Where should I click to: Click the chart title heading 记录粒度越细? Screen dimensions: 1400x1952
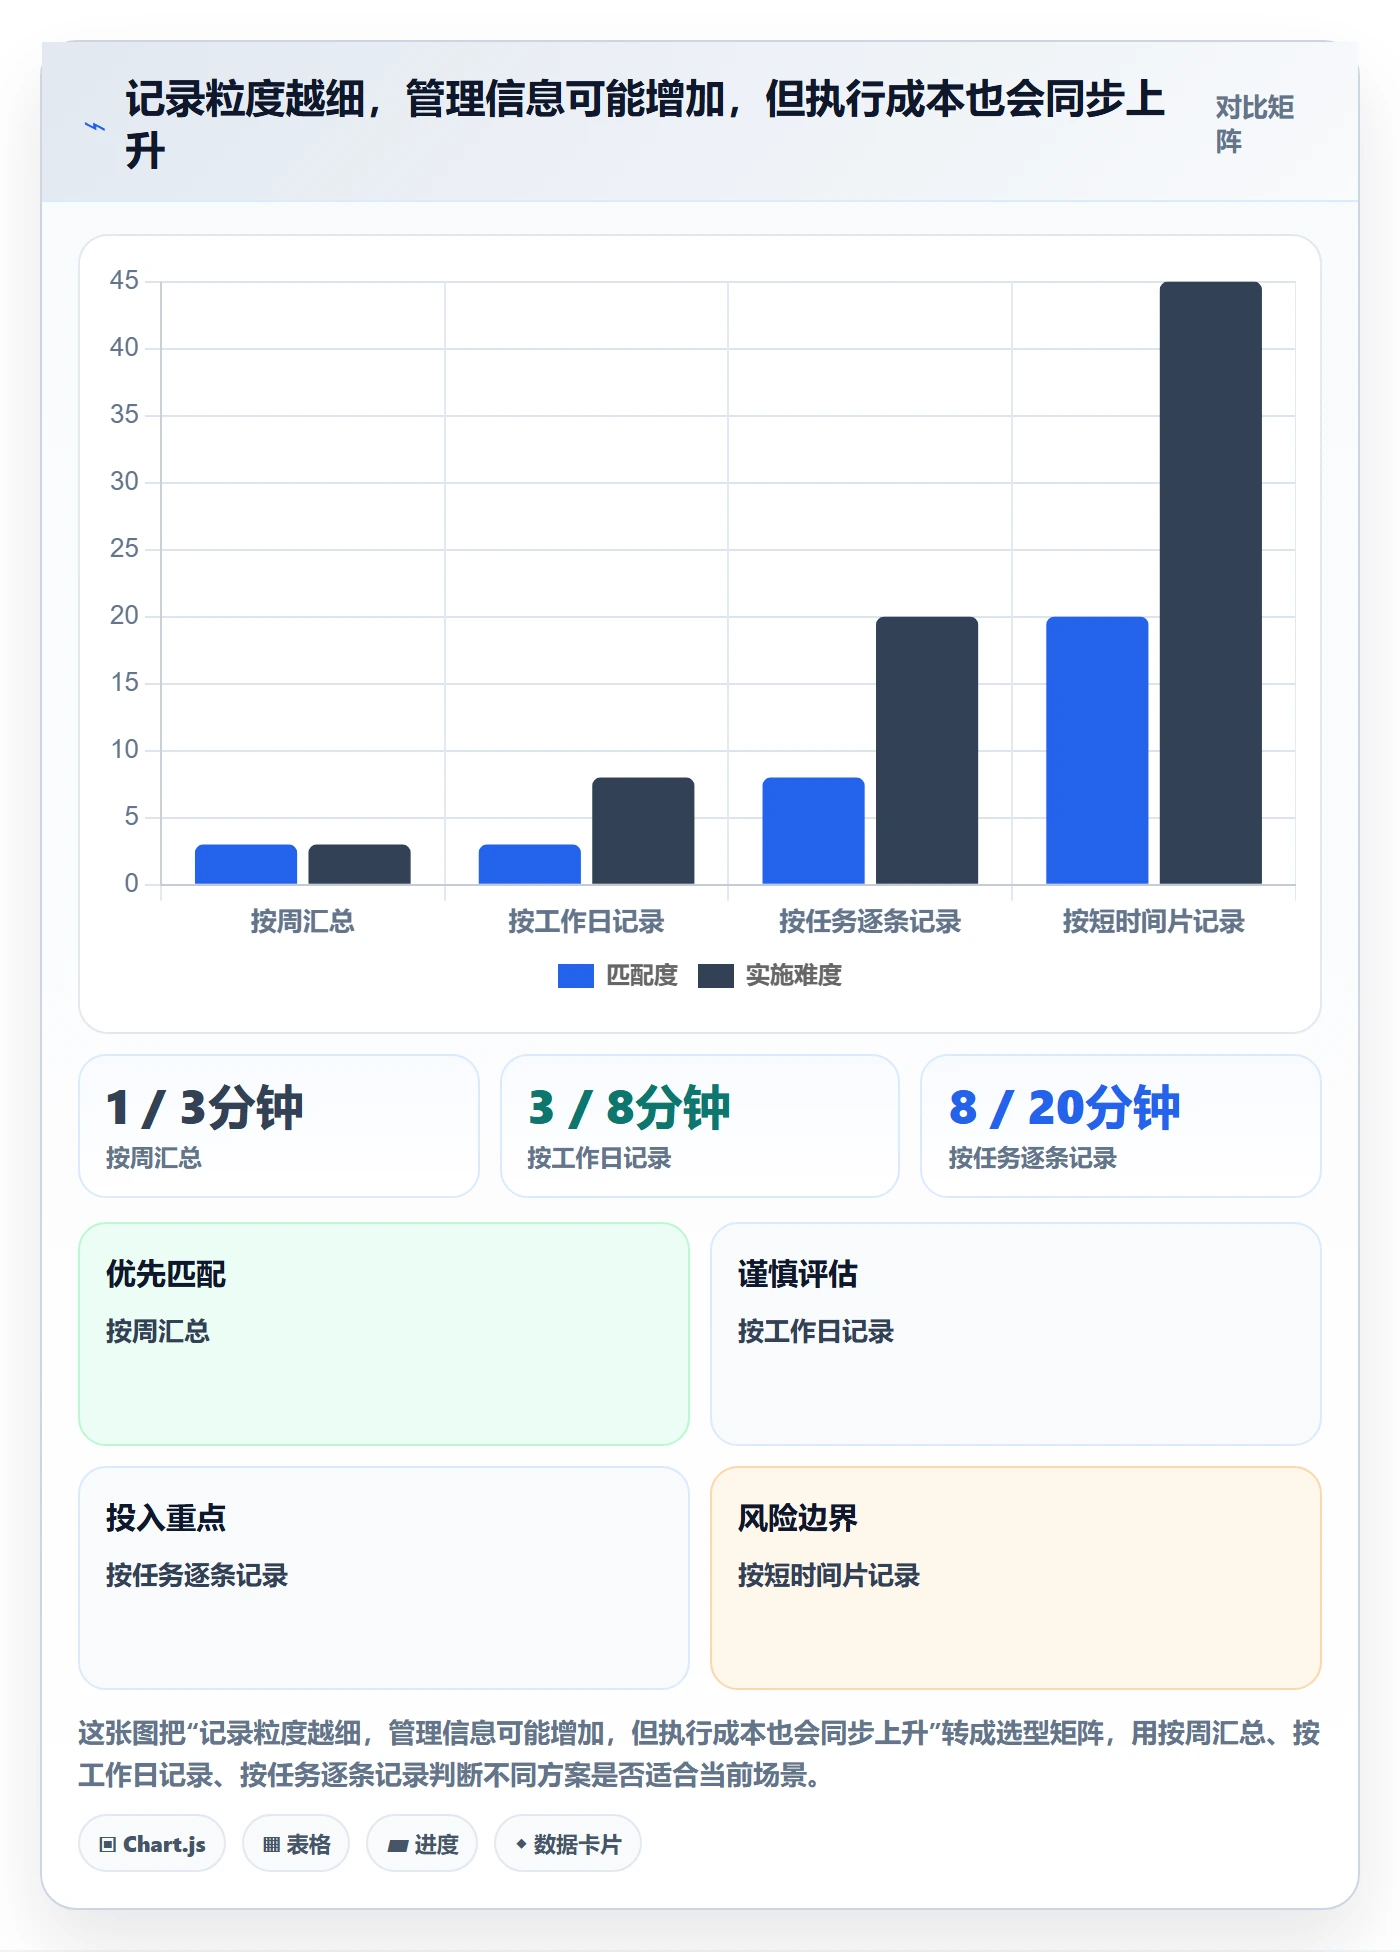click(645, 125)
